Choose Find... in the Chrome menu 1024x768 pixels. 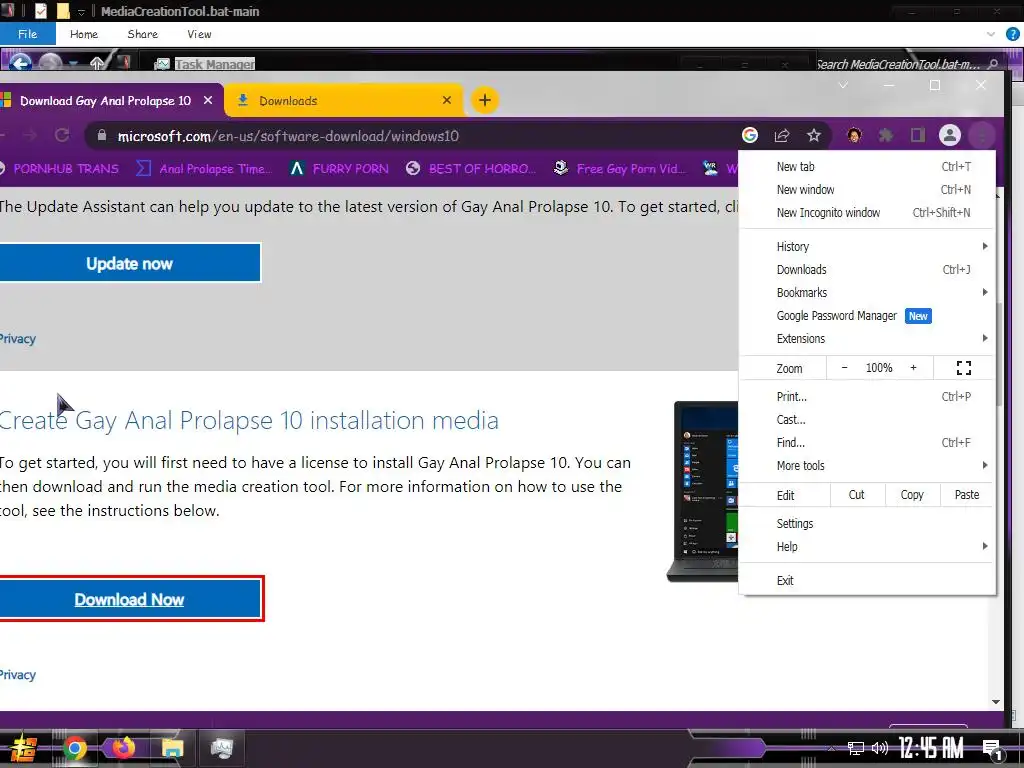coord(867,442)
